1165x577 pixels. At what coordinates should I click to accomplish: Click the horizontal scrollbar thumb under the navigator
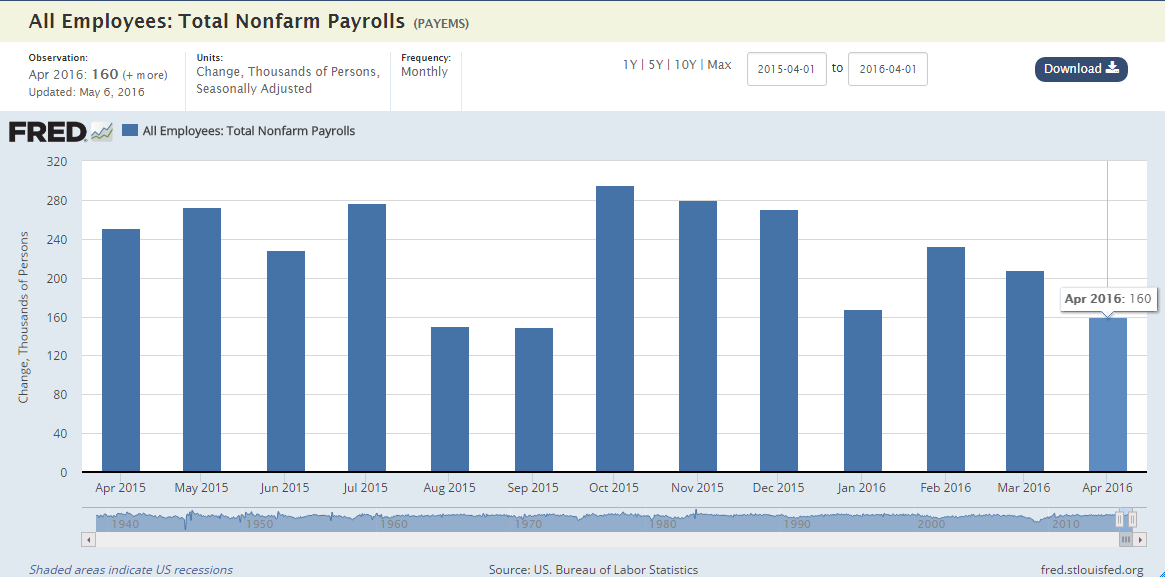pos(1125,539)
